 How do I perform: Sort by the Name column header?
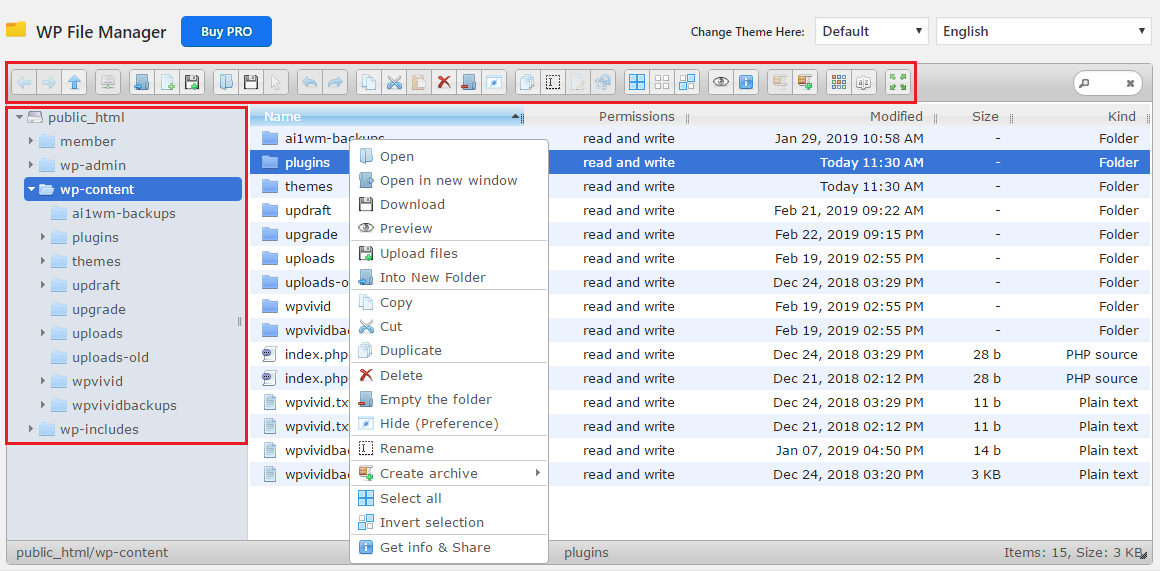click(x=385, y=116)
